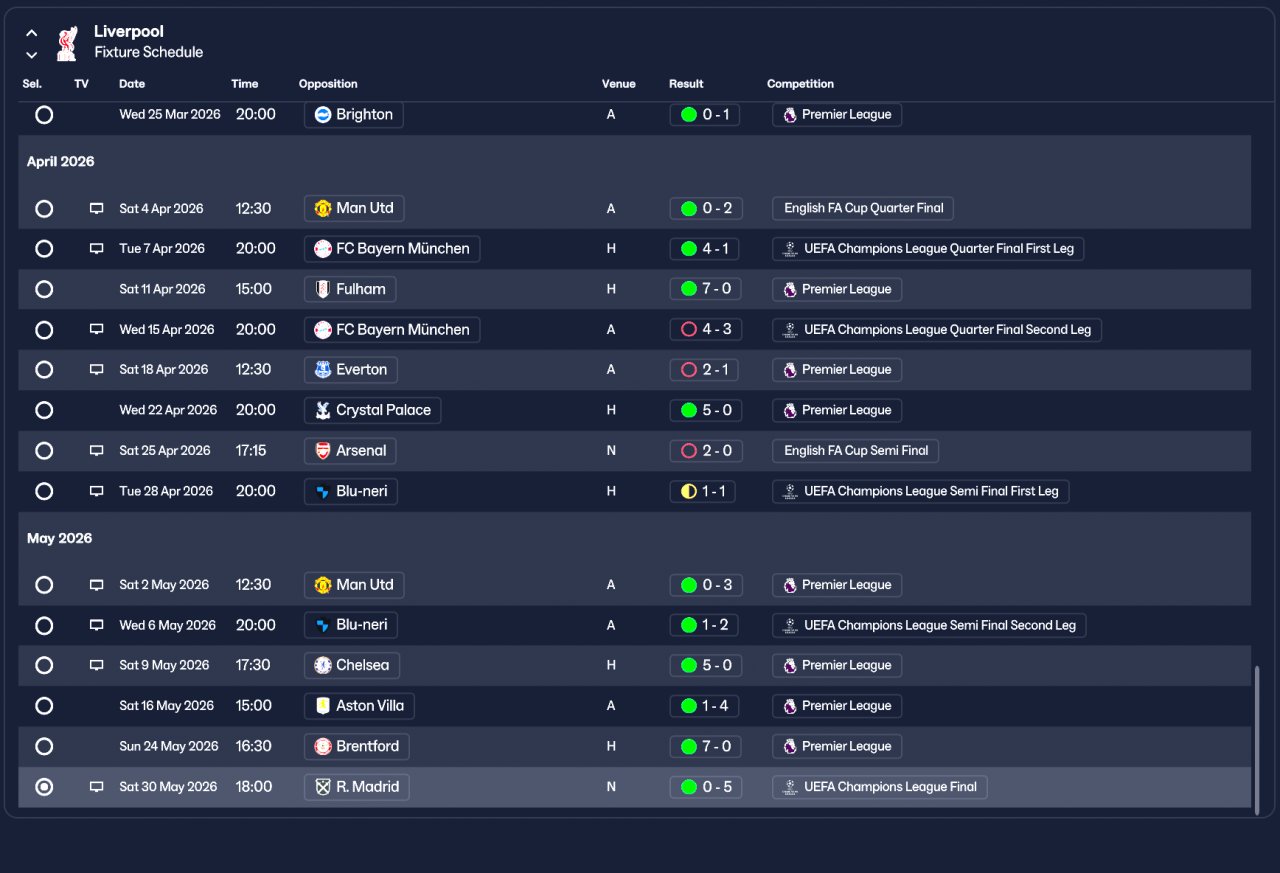
Task: View the 0 - 5 R. Madrid result
Action: [x=705, y=787]
